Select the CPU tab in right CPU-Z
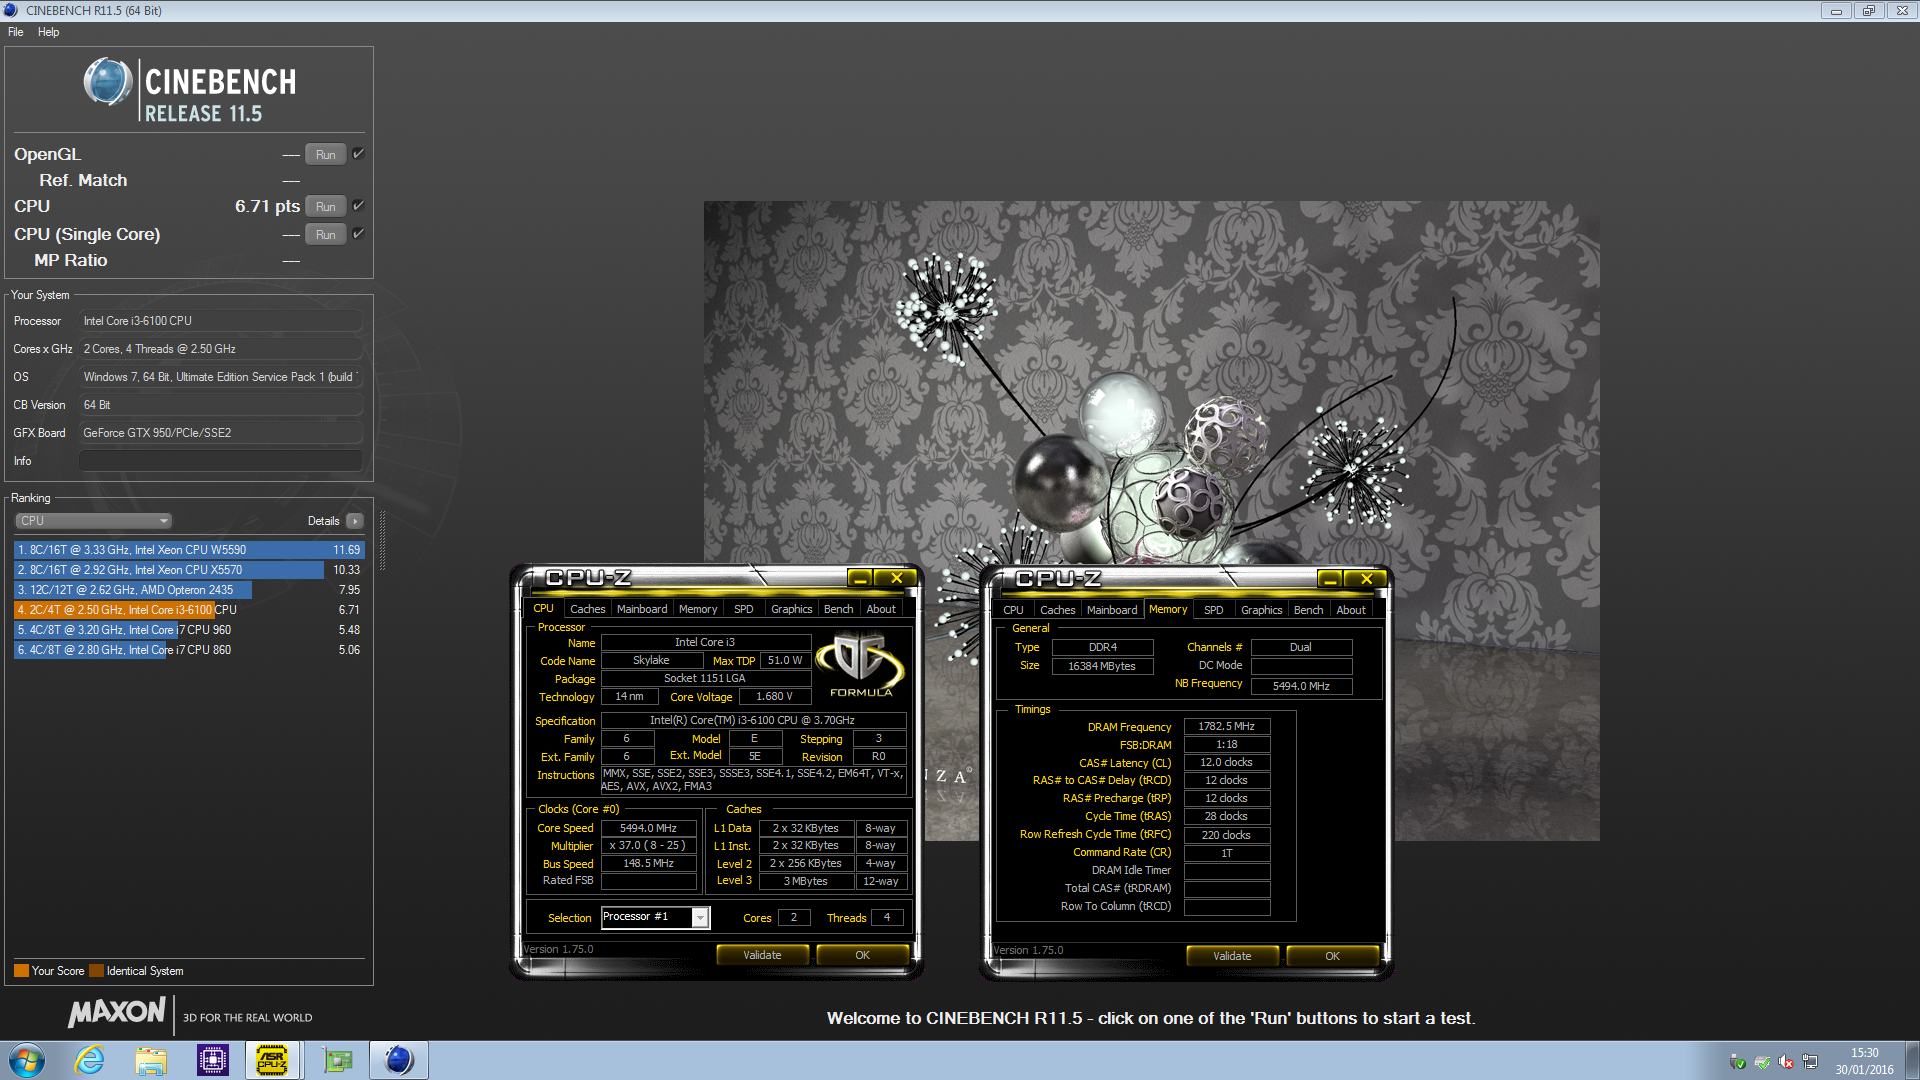 (x=1013, y=610)
